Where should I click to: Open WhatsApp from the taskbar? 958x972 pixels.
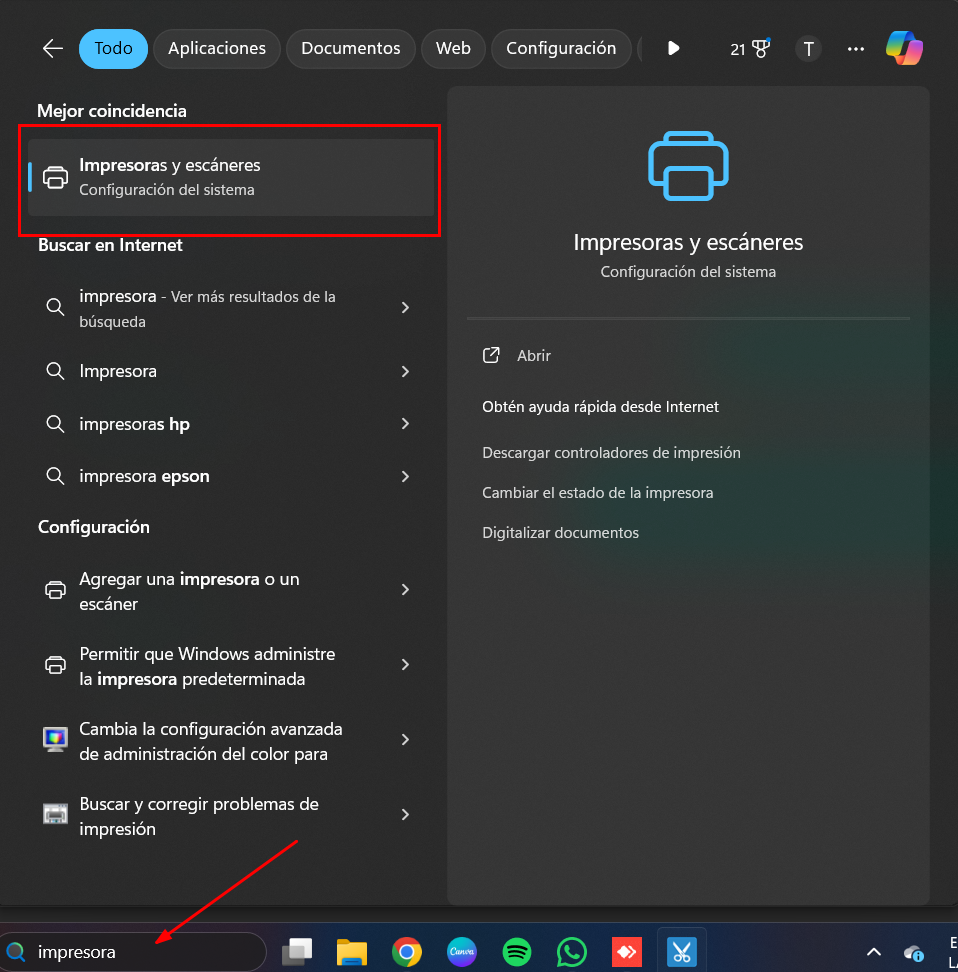point(571,952)
